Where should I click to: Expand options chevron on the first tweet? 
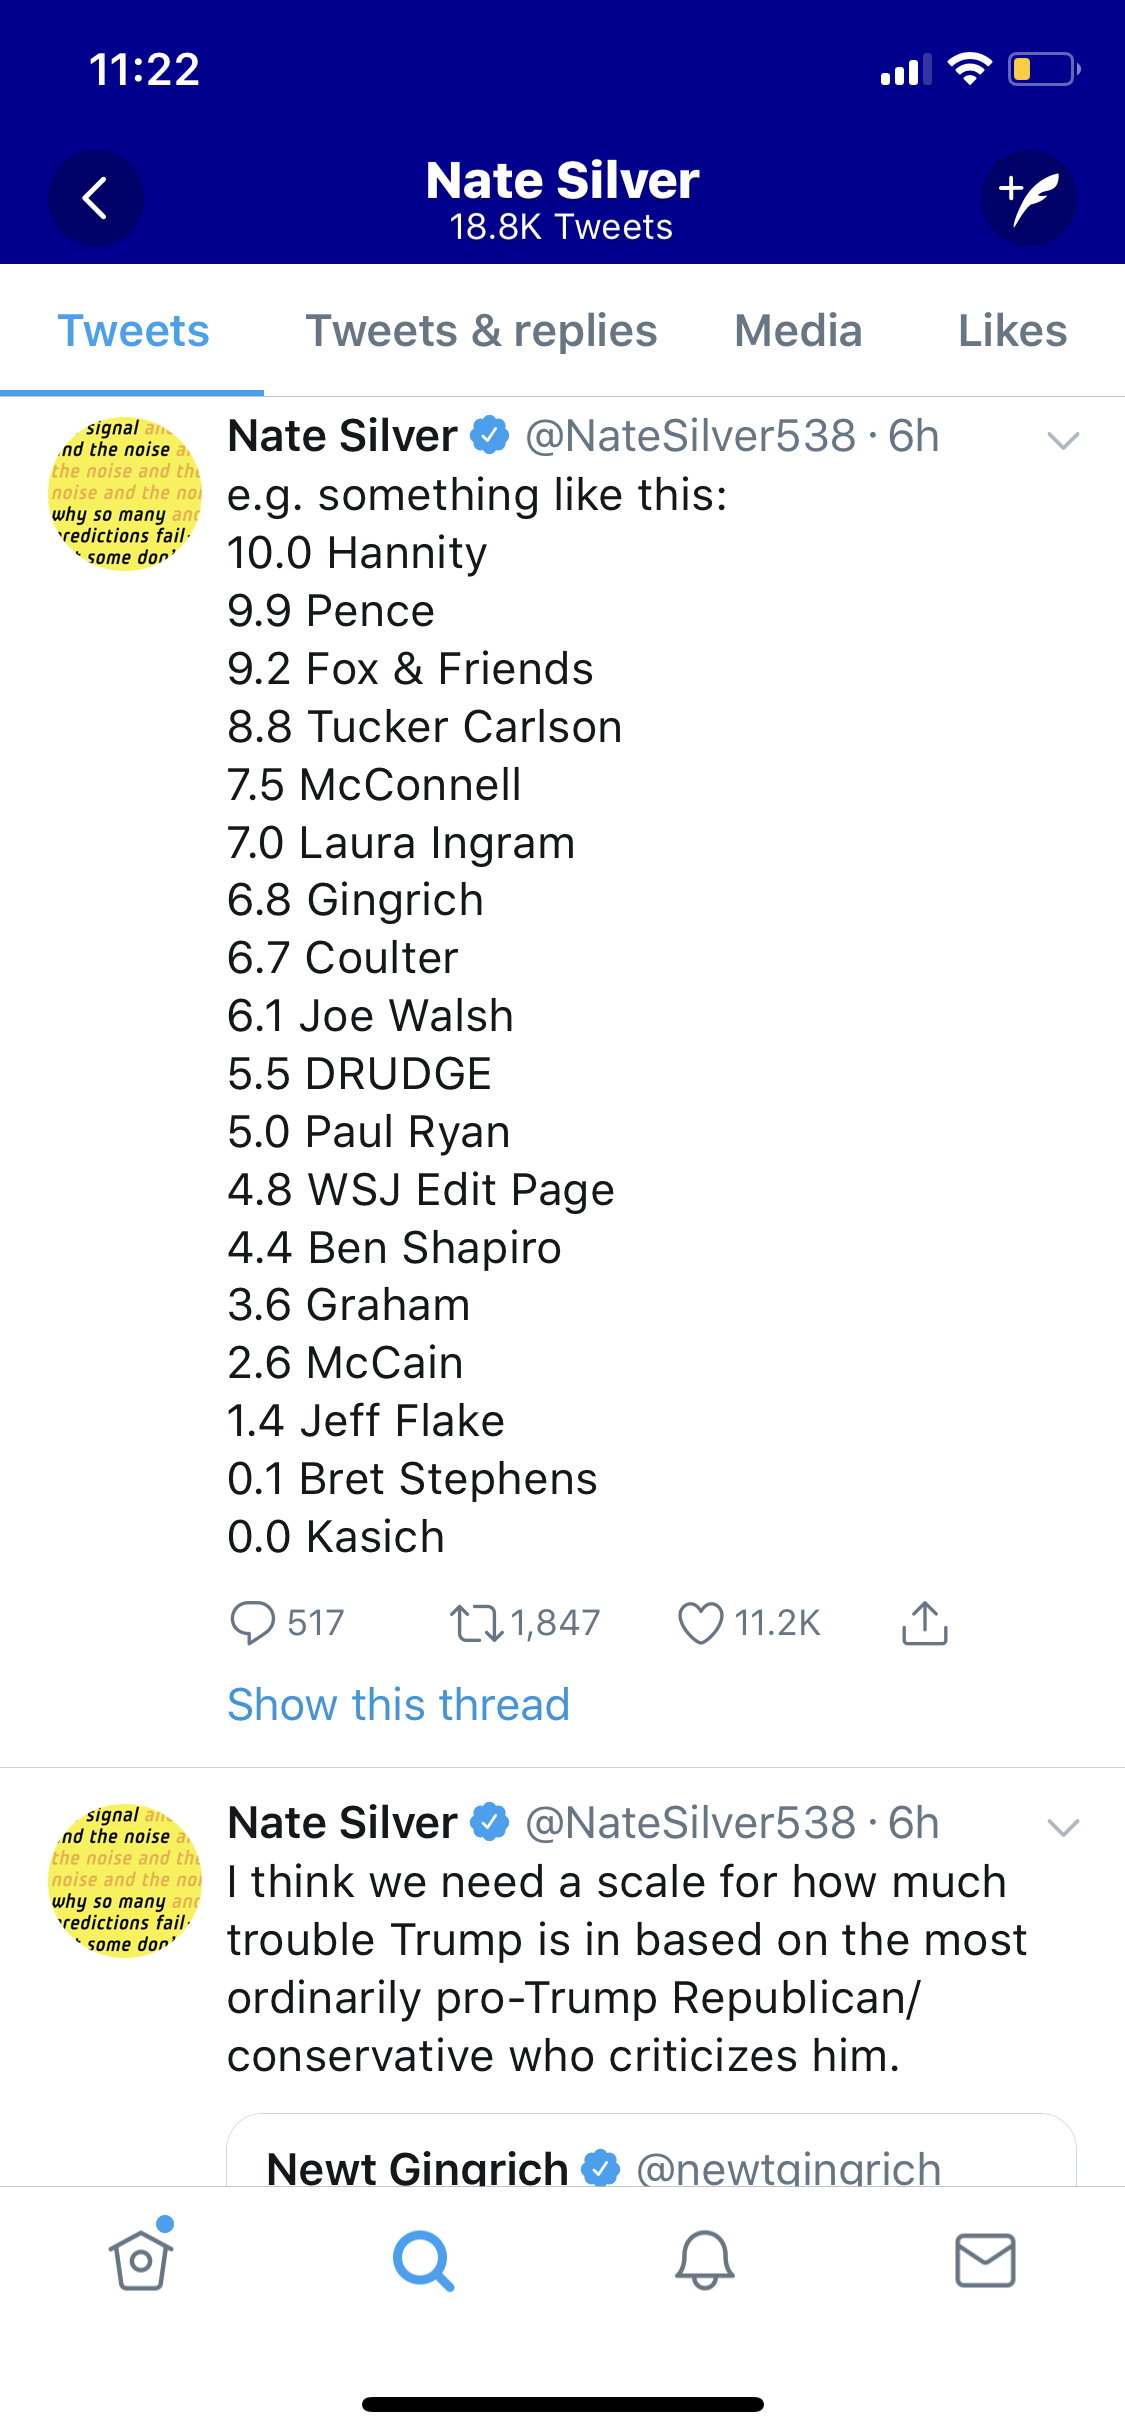[1062, 440]
